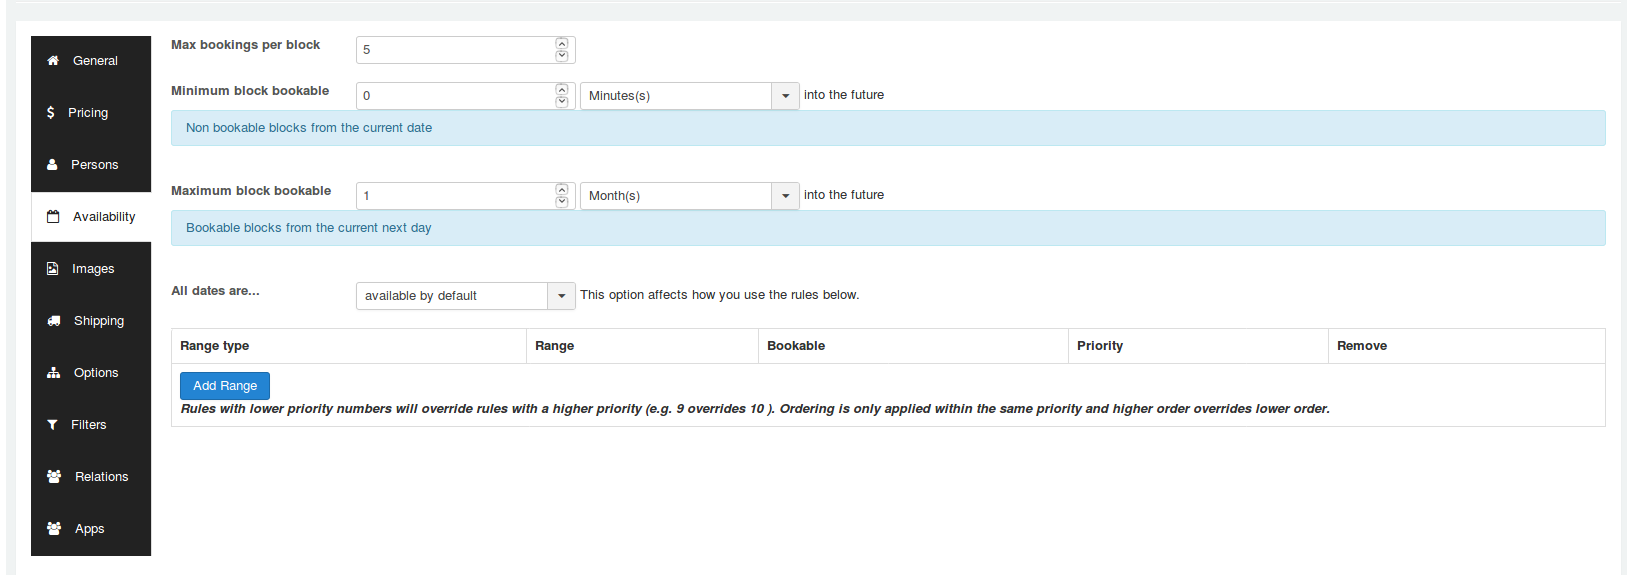Image resolution: width=1627 pixels, height=575 pixels.
Task: Decrease Minimum block bookable value
Action: [562, 102]
